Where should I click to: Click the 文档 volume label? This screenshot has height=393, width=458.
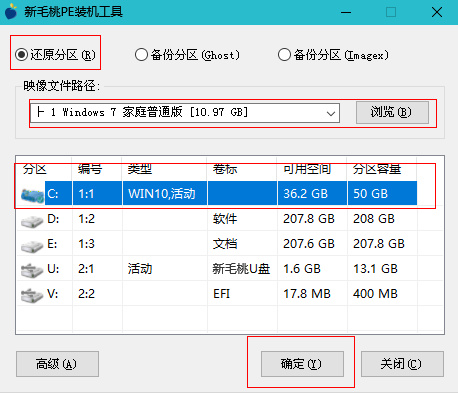[x=225, y=244]
